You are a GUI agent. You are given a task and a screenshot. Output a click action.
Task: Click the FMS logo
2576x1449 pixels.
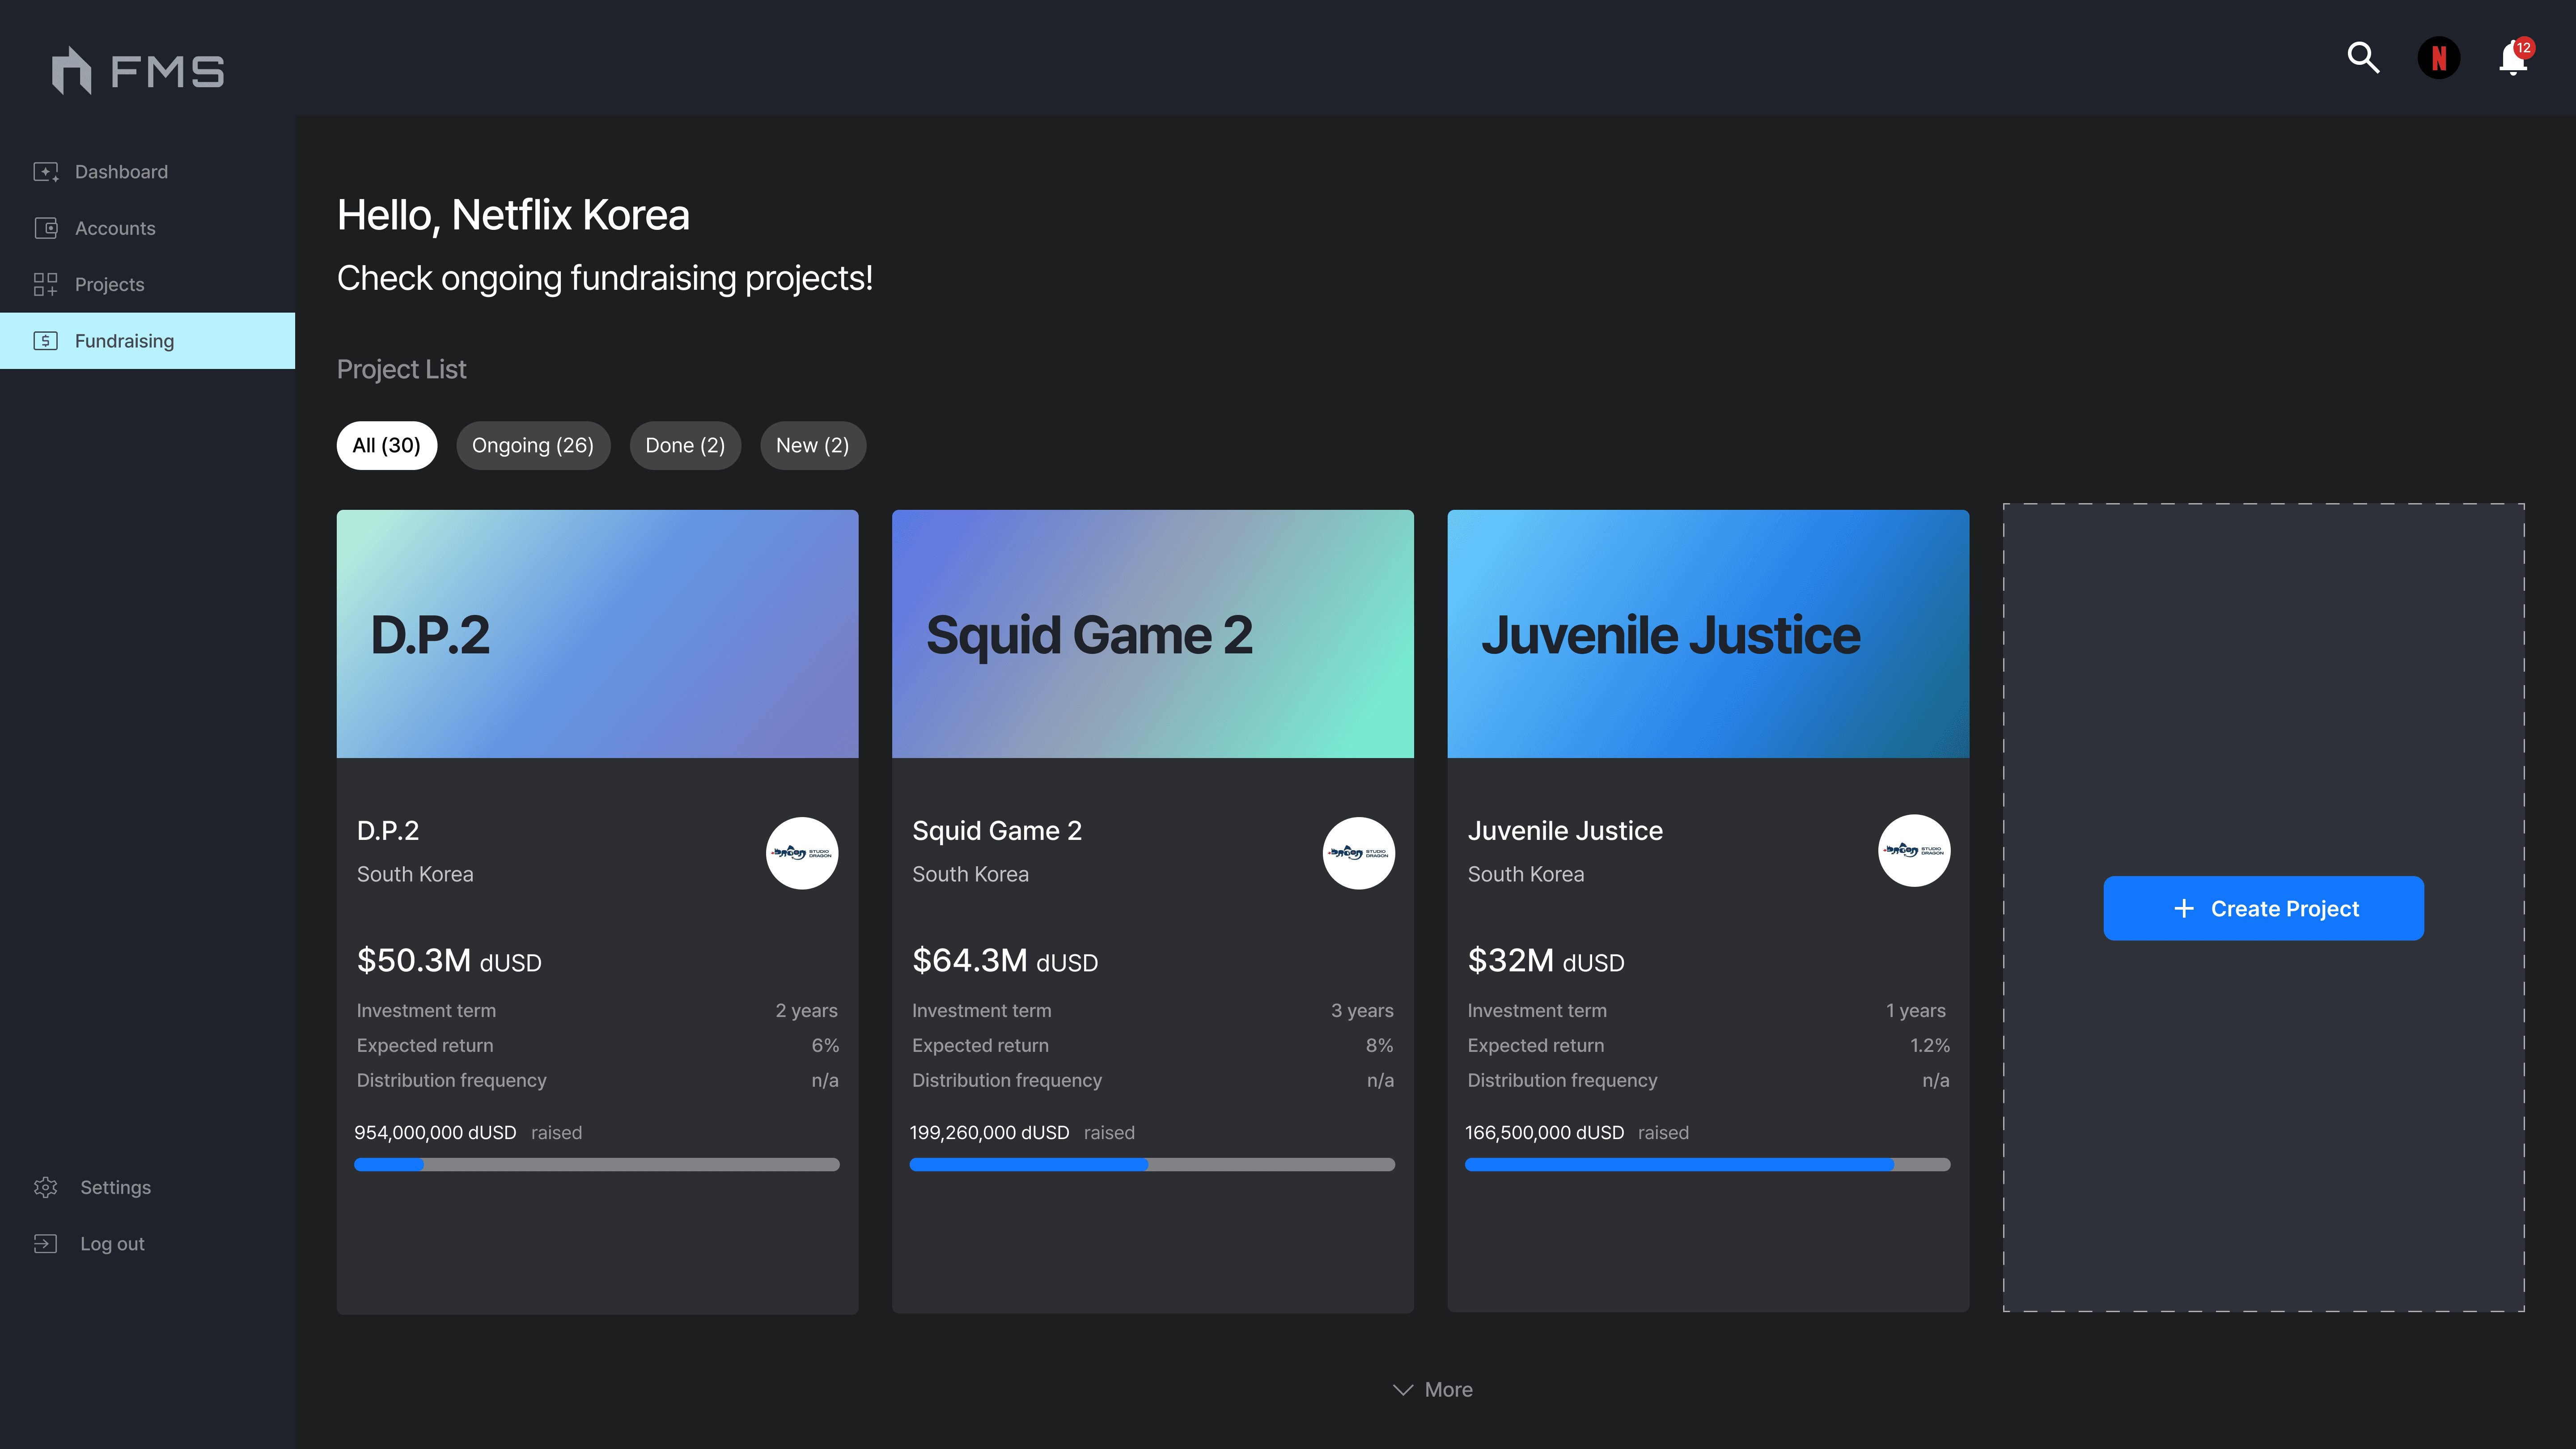tap(138, 71)
